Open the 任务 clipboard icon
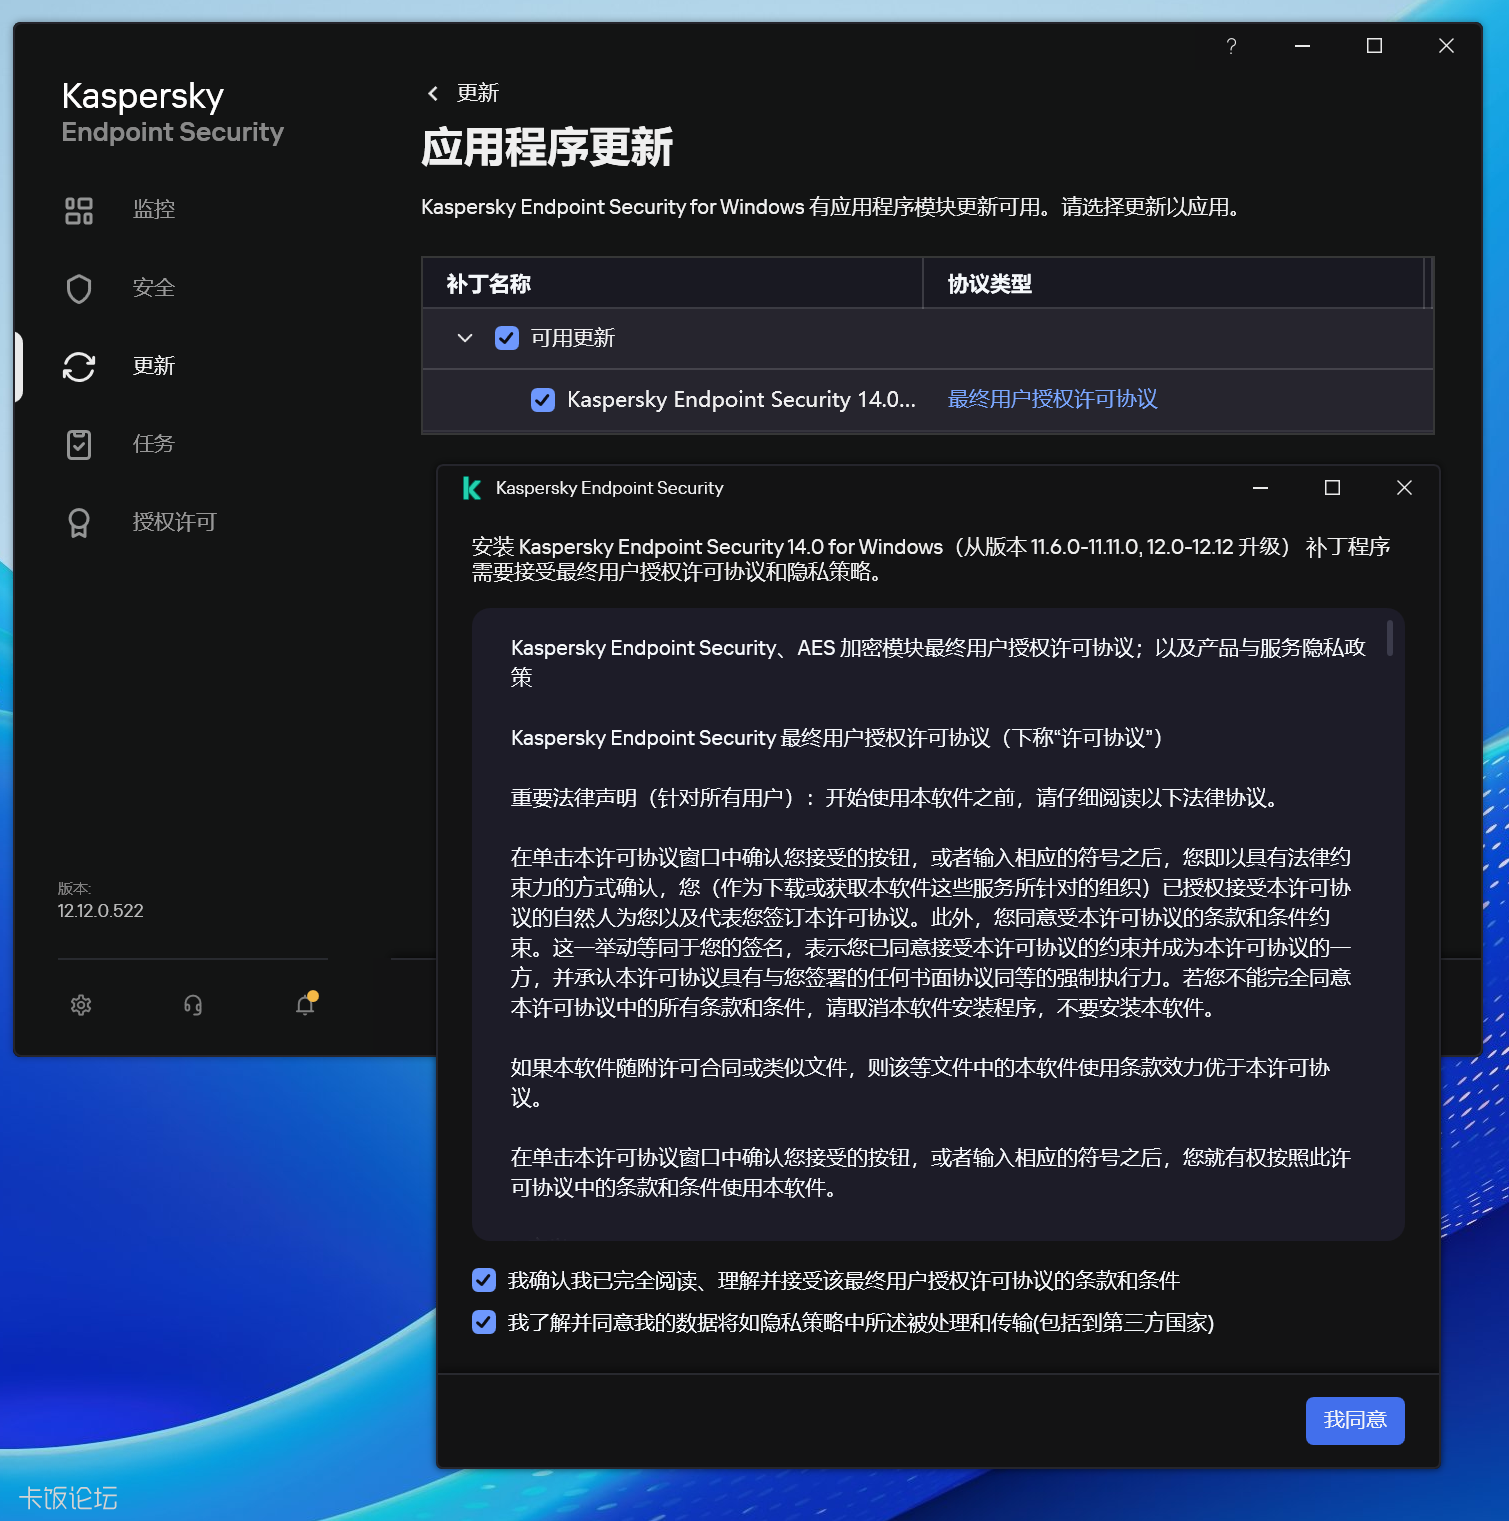1509x1521 pixels. point(79,444)
